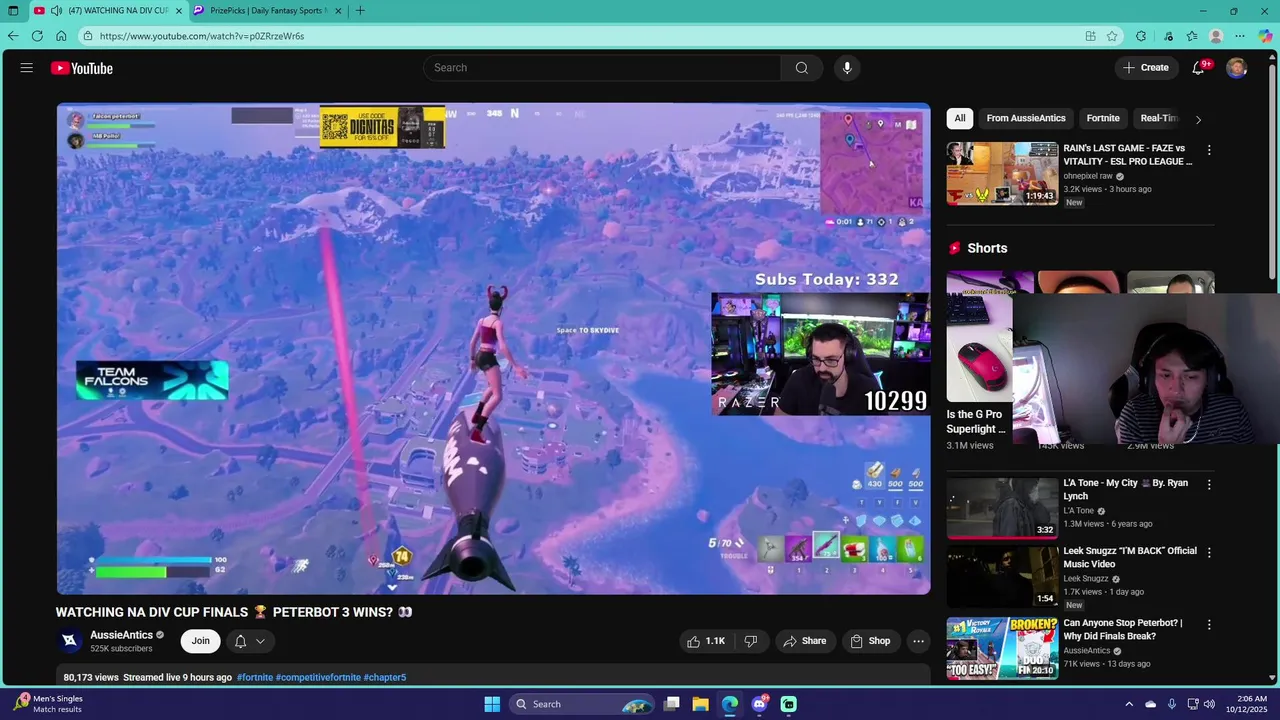This screenshot has height=720, width=1280.
Task: Open options for Leek Snuggz video
Action: click(1209, 553)
